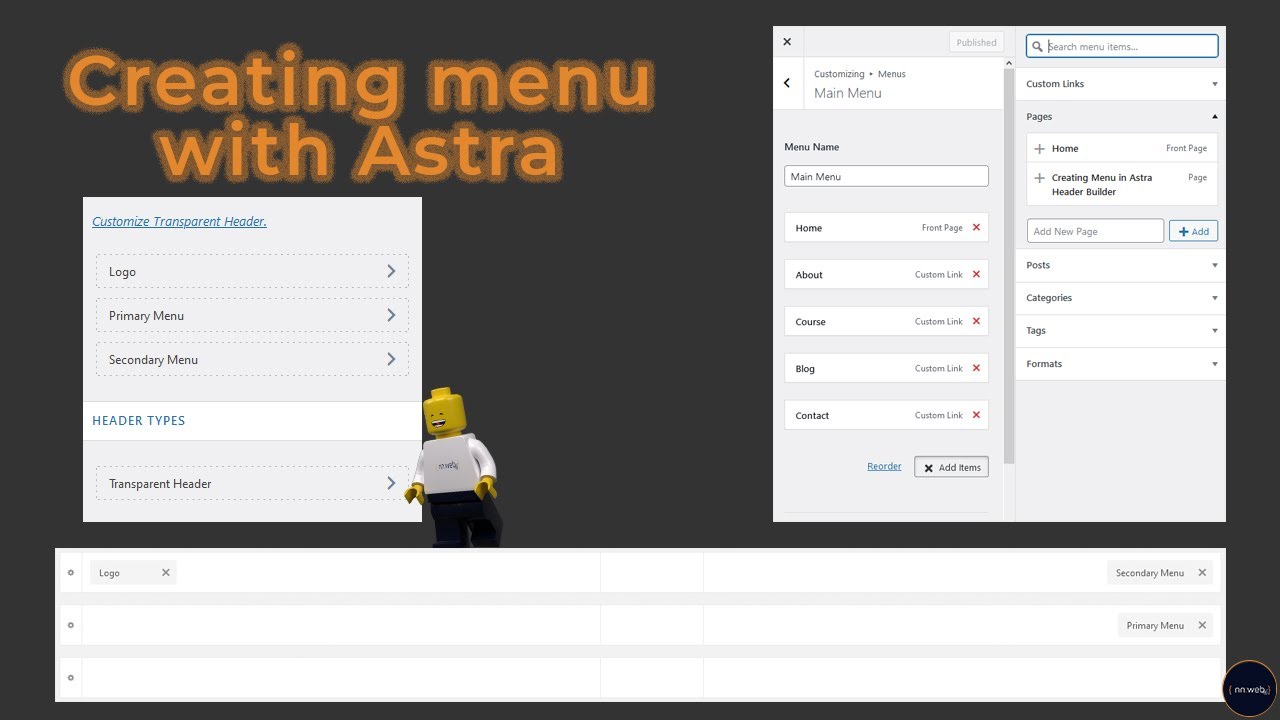
Task: Open the Primary Menu settings chevron
Action: click(391, 315)
